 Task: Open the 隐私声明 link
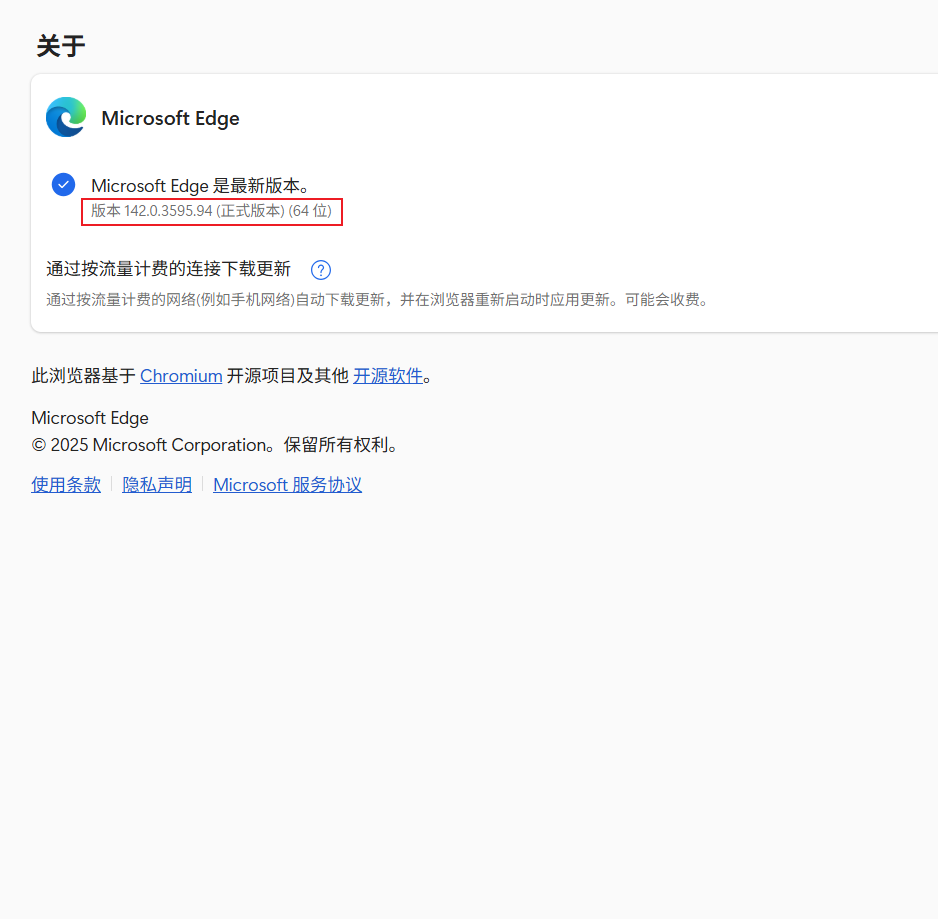157,485
